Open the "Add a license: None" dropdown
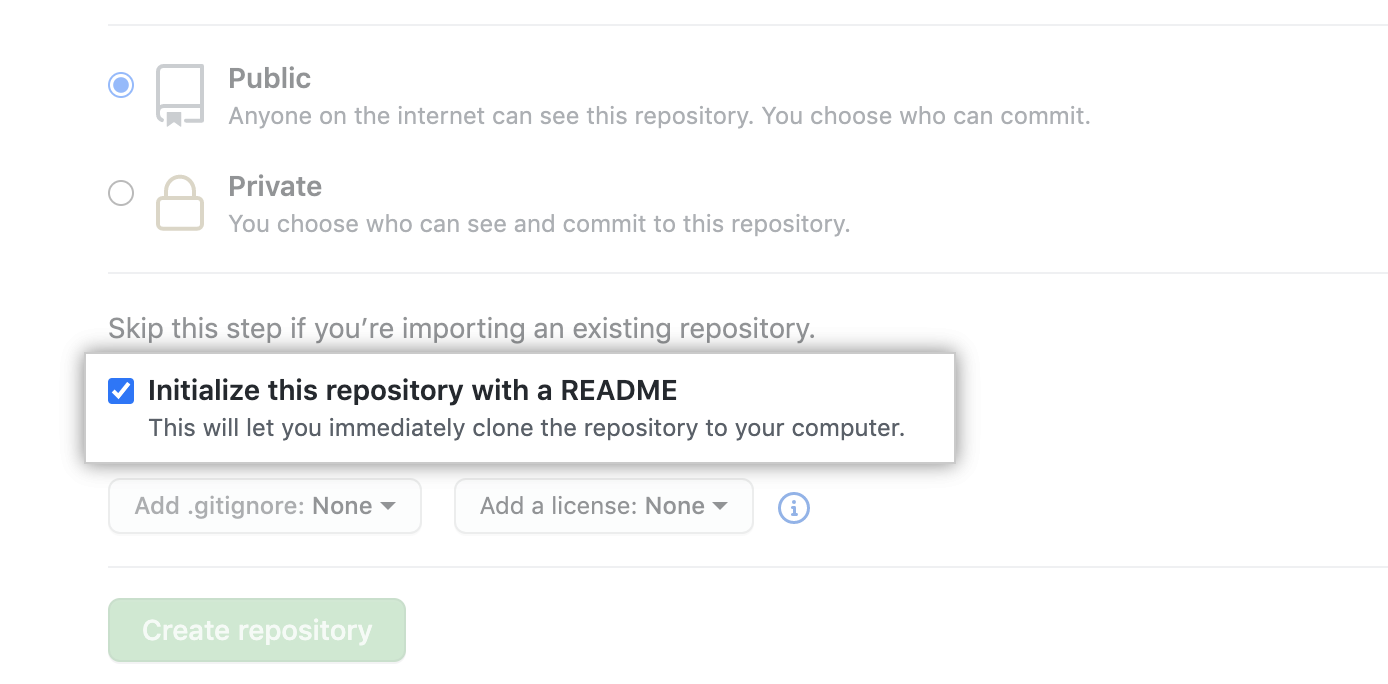1388x684 pixels. (x=603, y=506)
